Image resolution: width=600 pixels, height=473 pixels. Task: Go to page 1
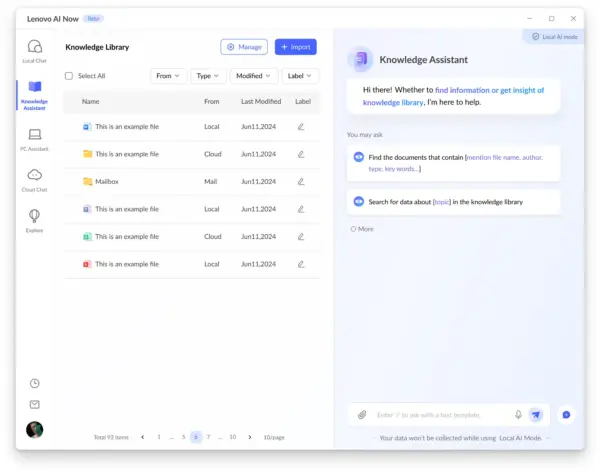coord(159,437)
